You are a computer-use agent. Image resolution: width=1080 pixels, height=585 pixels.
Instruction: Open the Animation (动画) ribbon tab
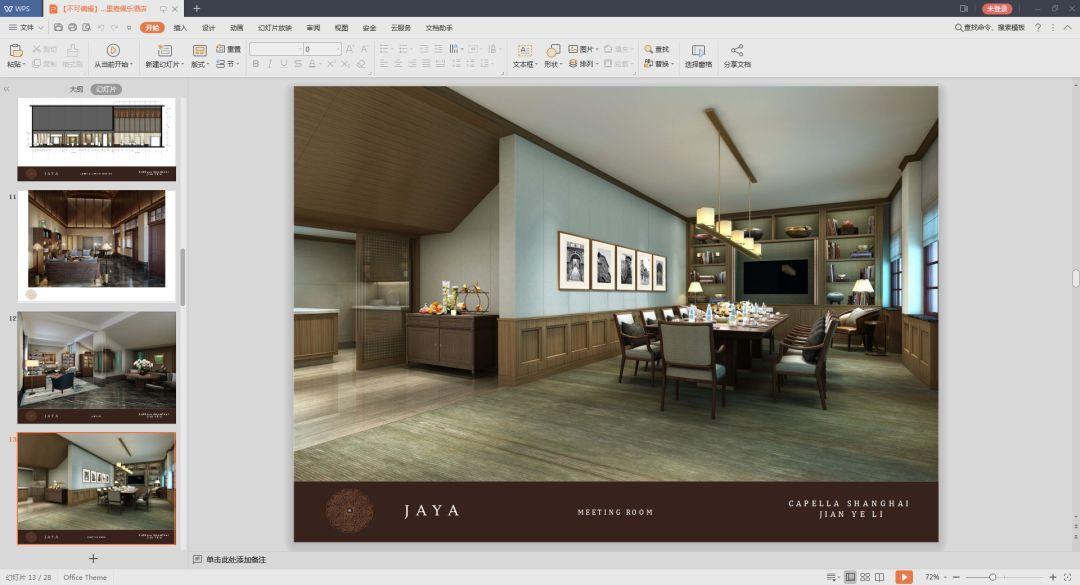click(x=236, y=28)
